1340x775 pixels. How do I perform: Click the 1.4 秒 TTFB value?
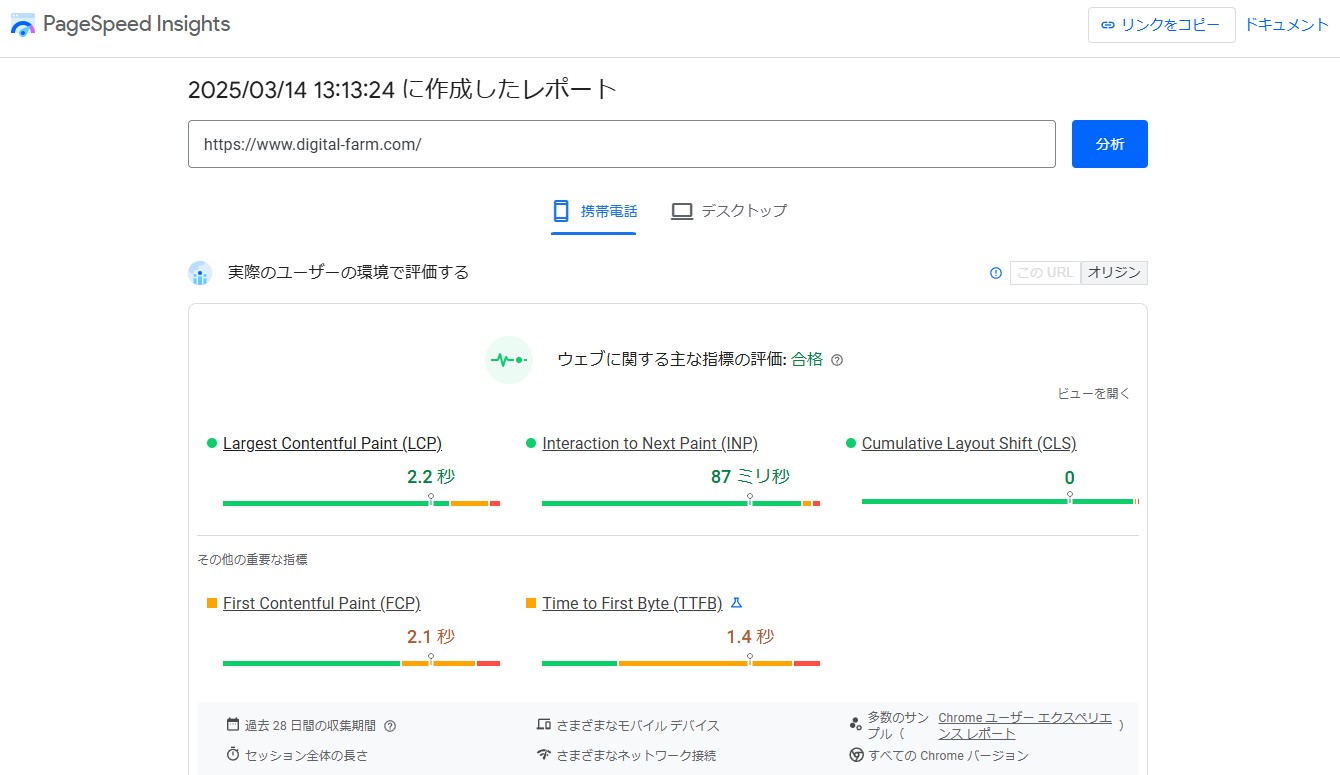pyautogui.click(x=750, y=637)
